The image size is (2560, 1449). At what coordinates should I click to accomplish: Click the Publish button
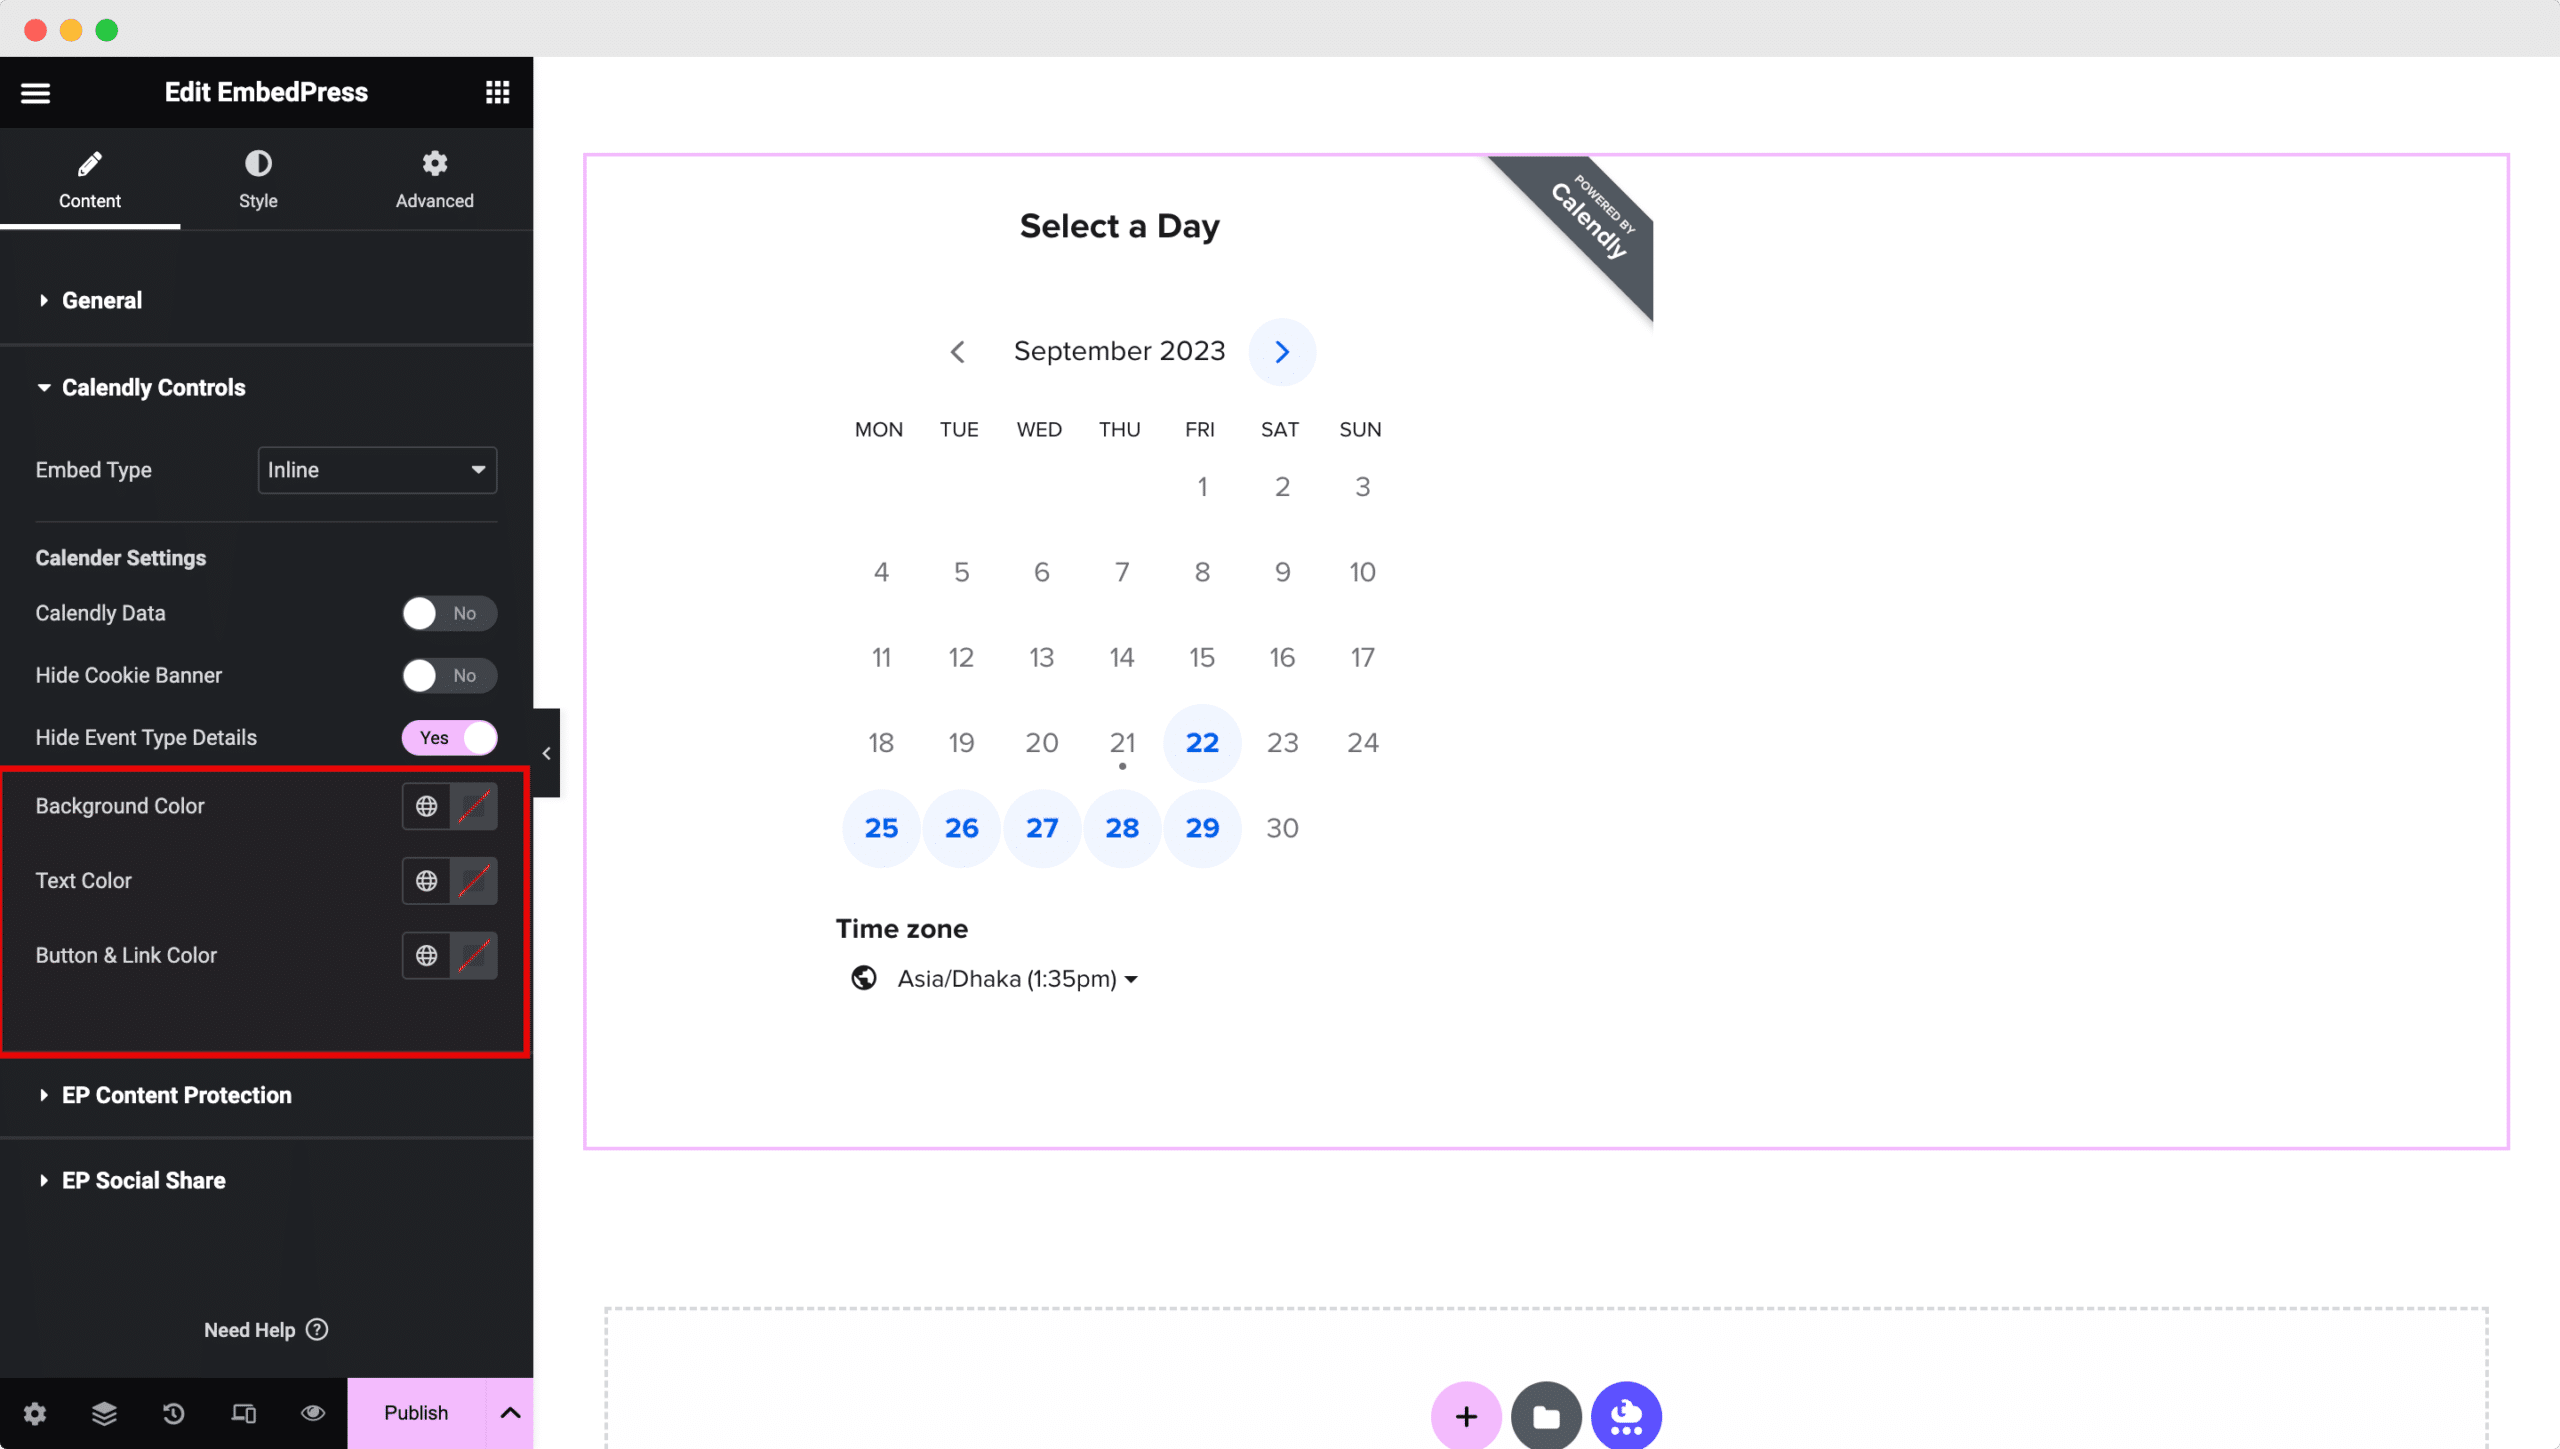click(415, 1412)
